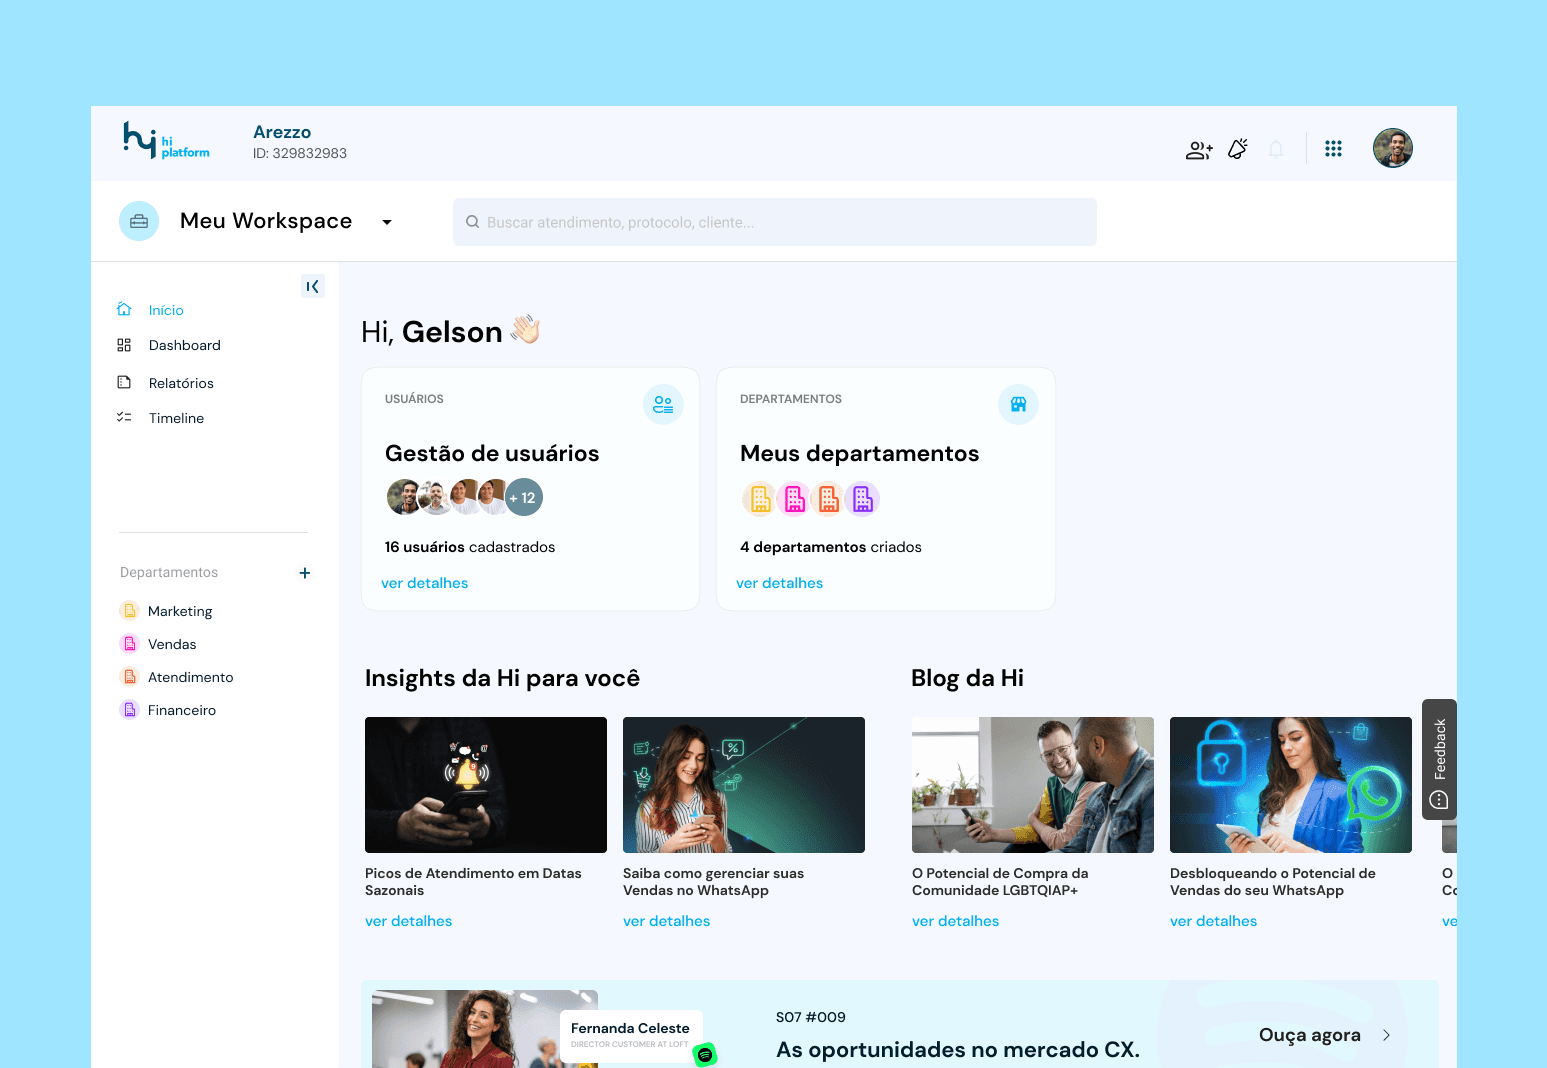Screen dimensions: 1547x1068
Task: Open the announcements megaphone icon
Action: (1238, 149)
